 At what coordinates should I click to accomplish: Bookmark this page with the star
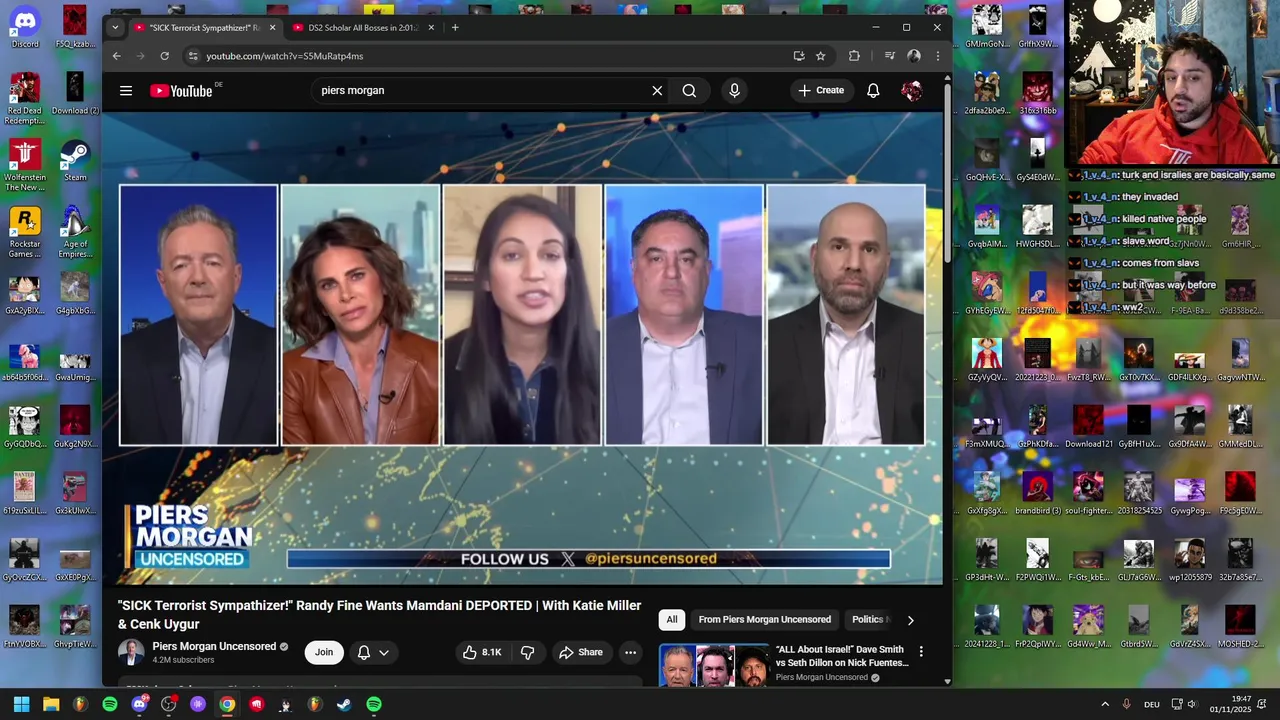pos(820,56)
